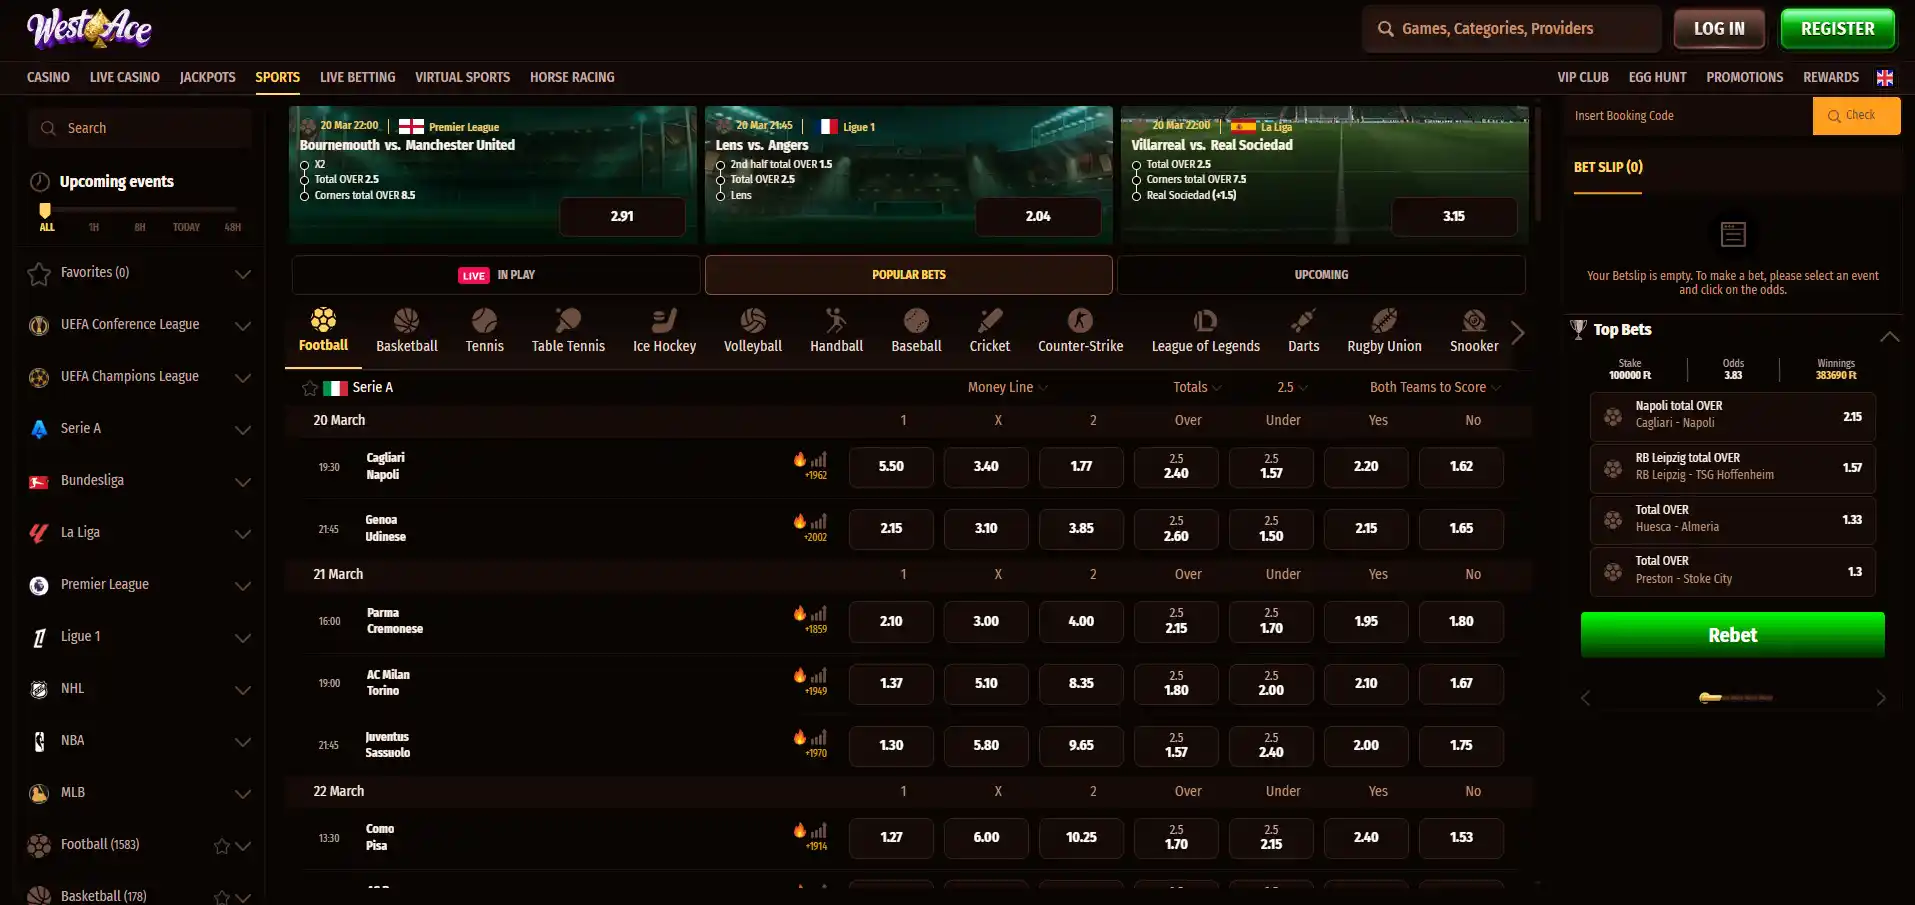
Task: Click the language flag icon
Action: pos(1885,77)
